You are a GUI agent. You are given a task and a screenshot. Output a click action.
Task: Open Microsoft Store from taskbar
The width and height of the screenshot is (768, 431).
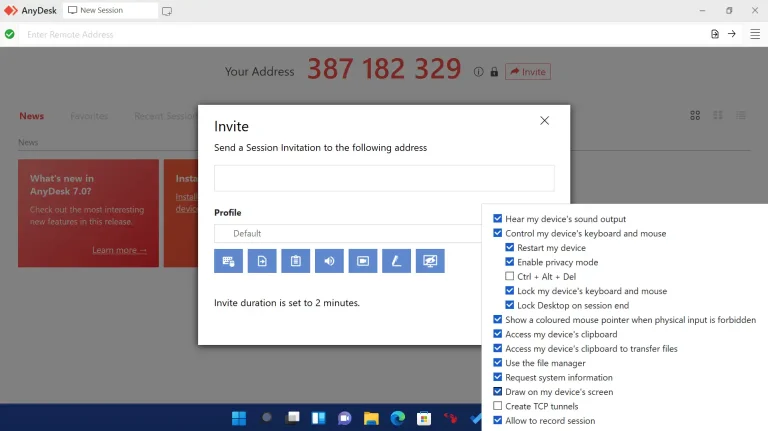[x=424, y=418]
